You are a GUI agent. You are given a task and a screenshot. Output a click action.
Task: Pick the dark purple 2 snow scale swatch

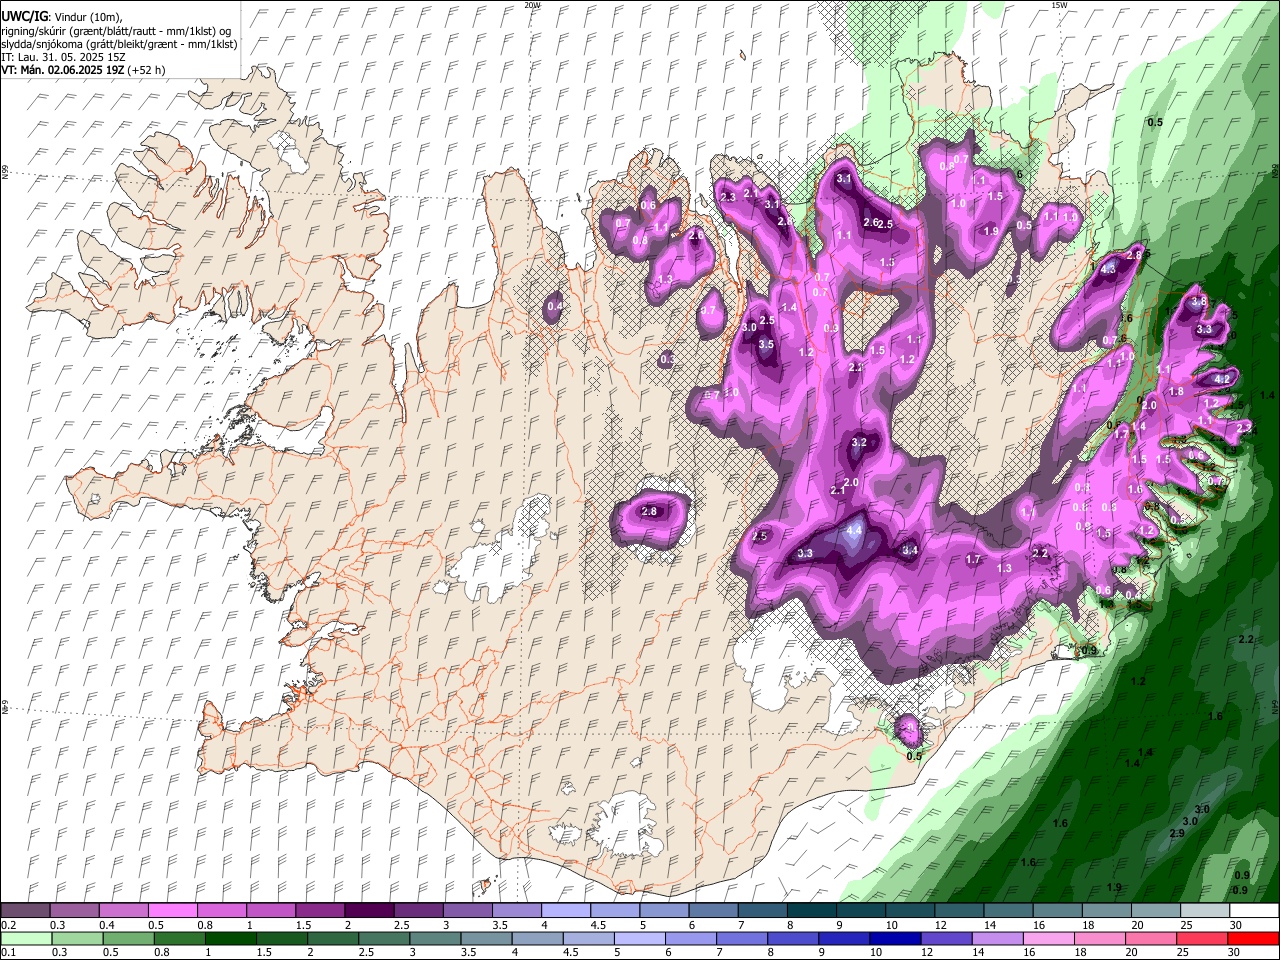tap(368, 911)
